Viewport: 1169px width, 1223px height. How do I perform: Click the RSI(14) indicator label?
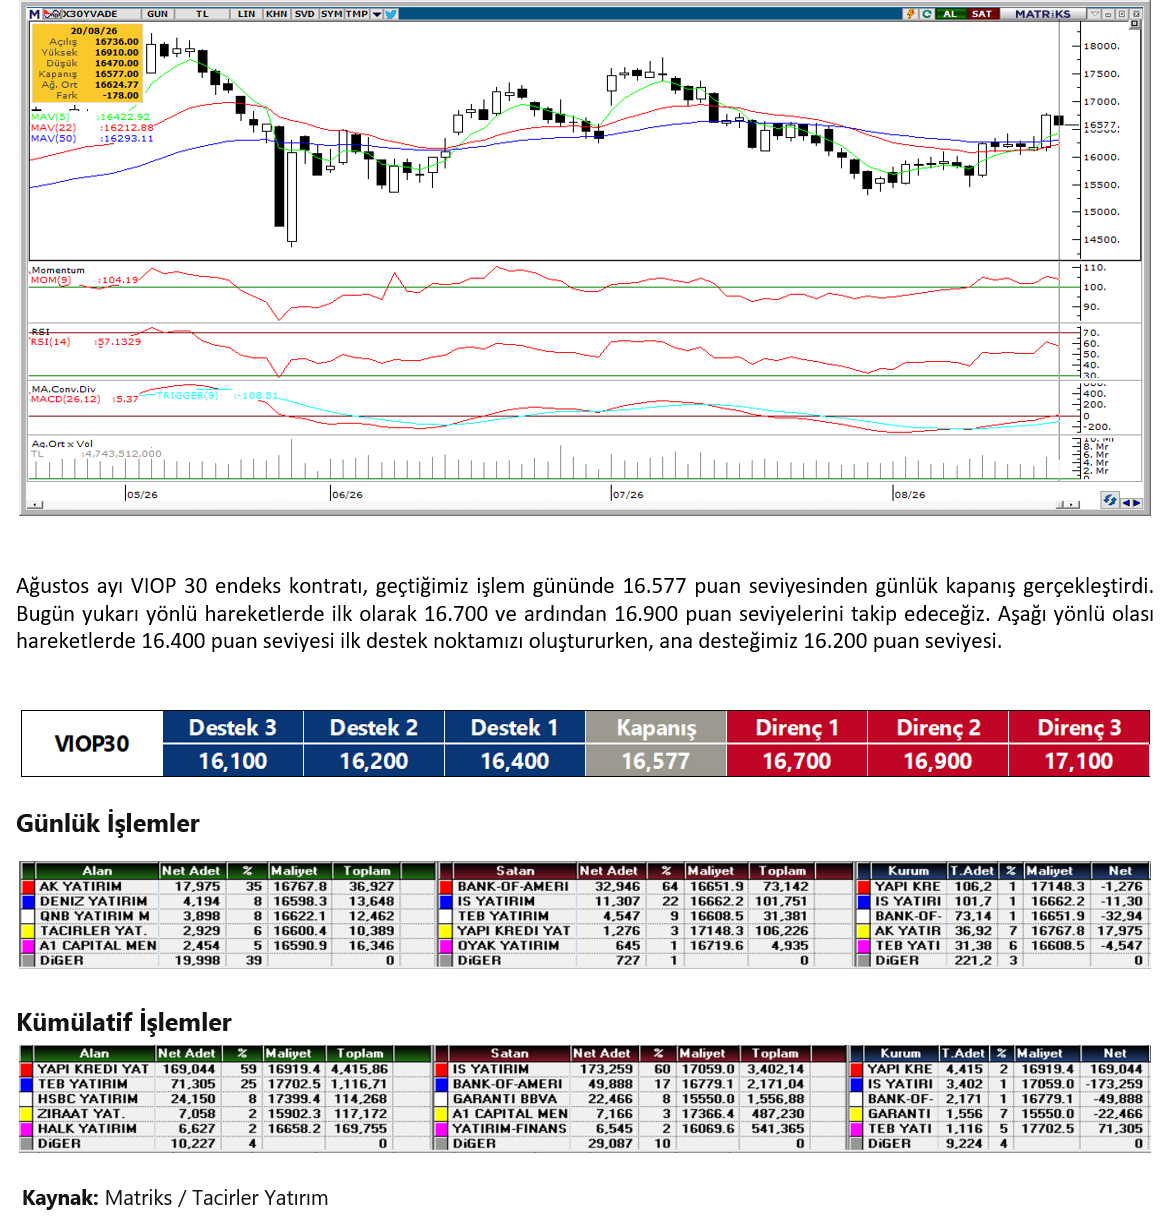tap(50, 342)
